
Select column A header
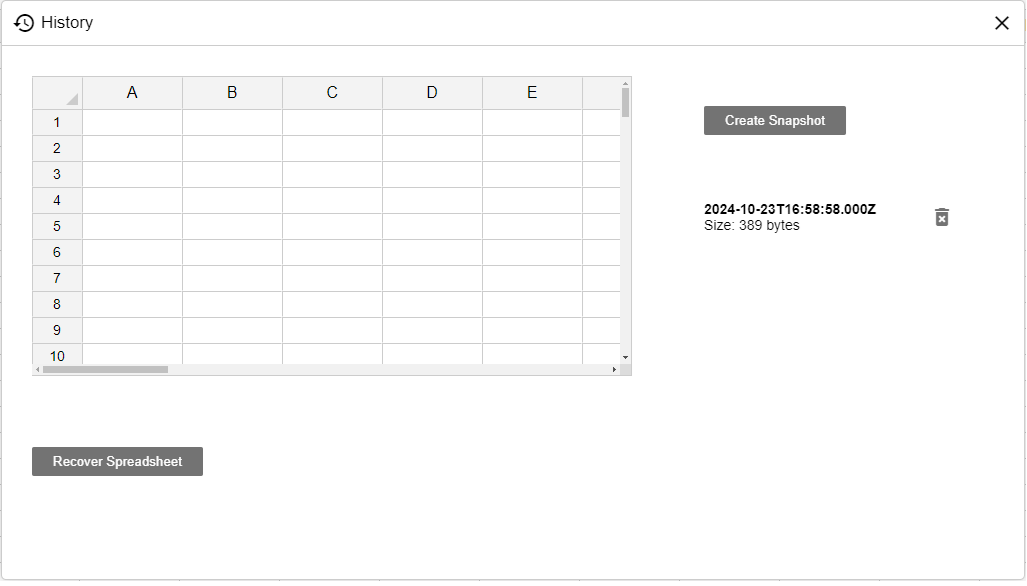132,93
